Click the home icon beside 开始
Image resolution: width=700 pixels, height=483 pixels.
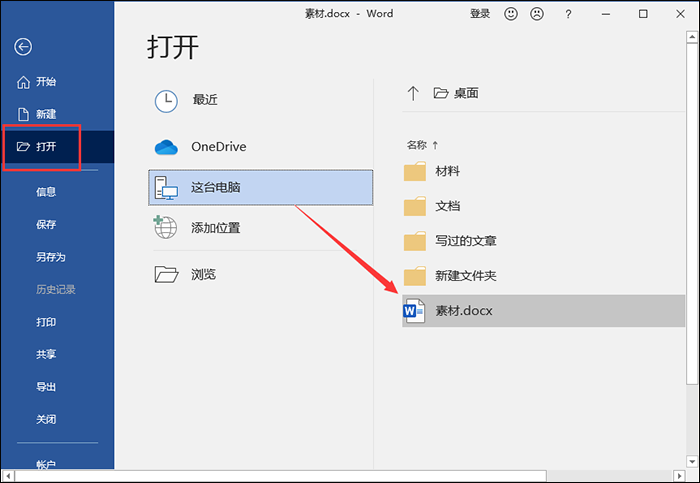pos(23,82)
